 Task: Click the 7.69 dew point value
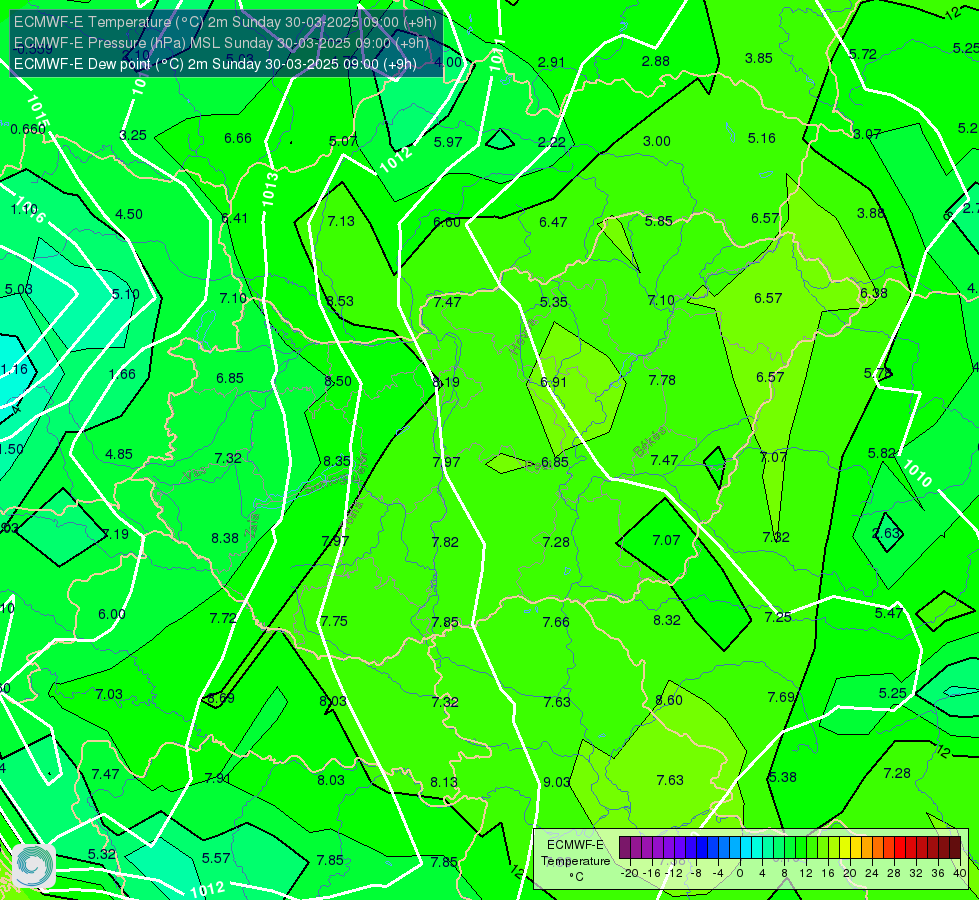coord(781,697)
